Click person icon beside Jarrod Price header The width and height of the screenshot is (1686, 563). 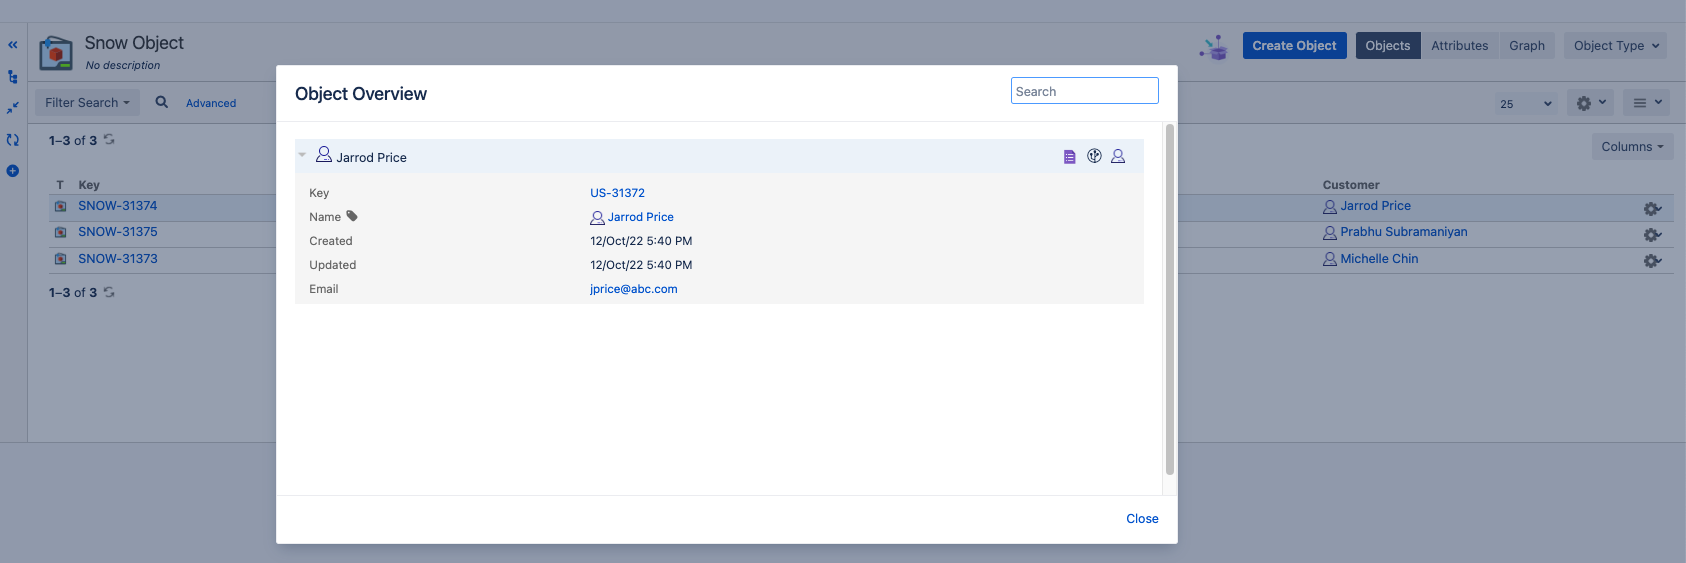[x=324, y=154]
